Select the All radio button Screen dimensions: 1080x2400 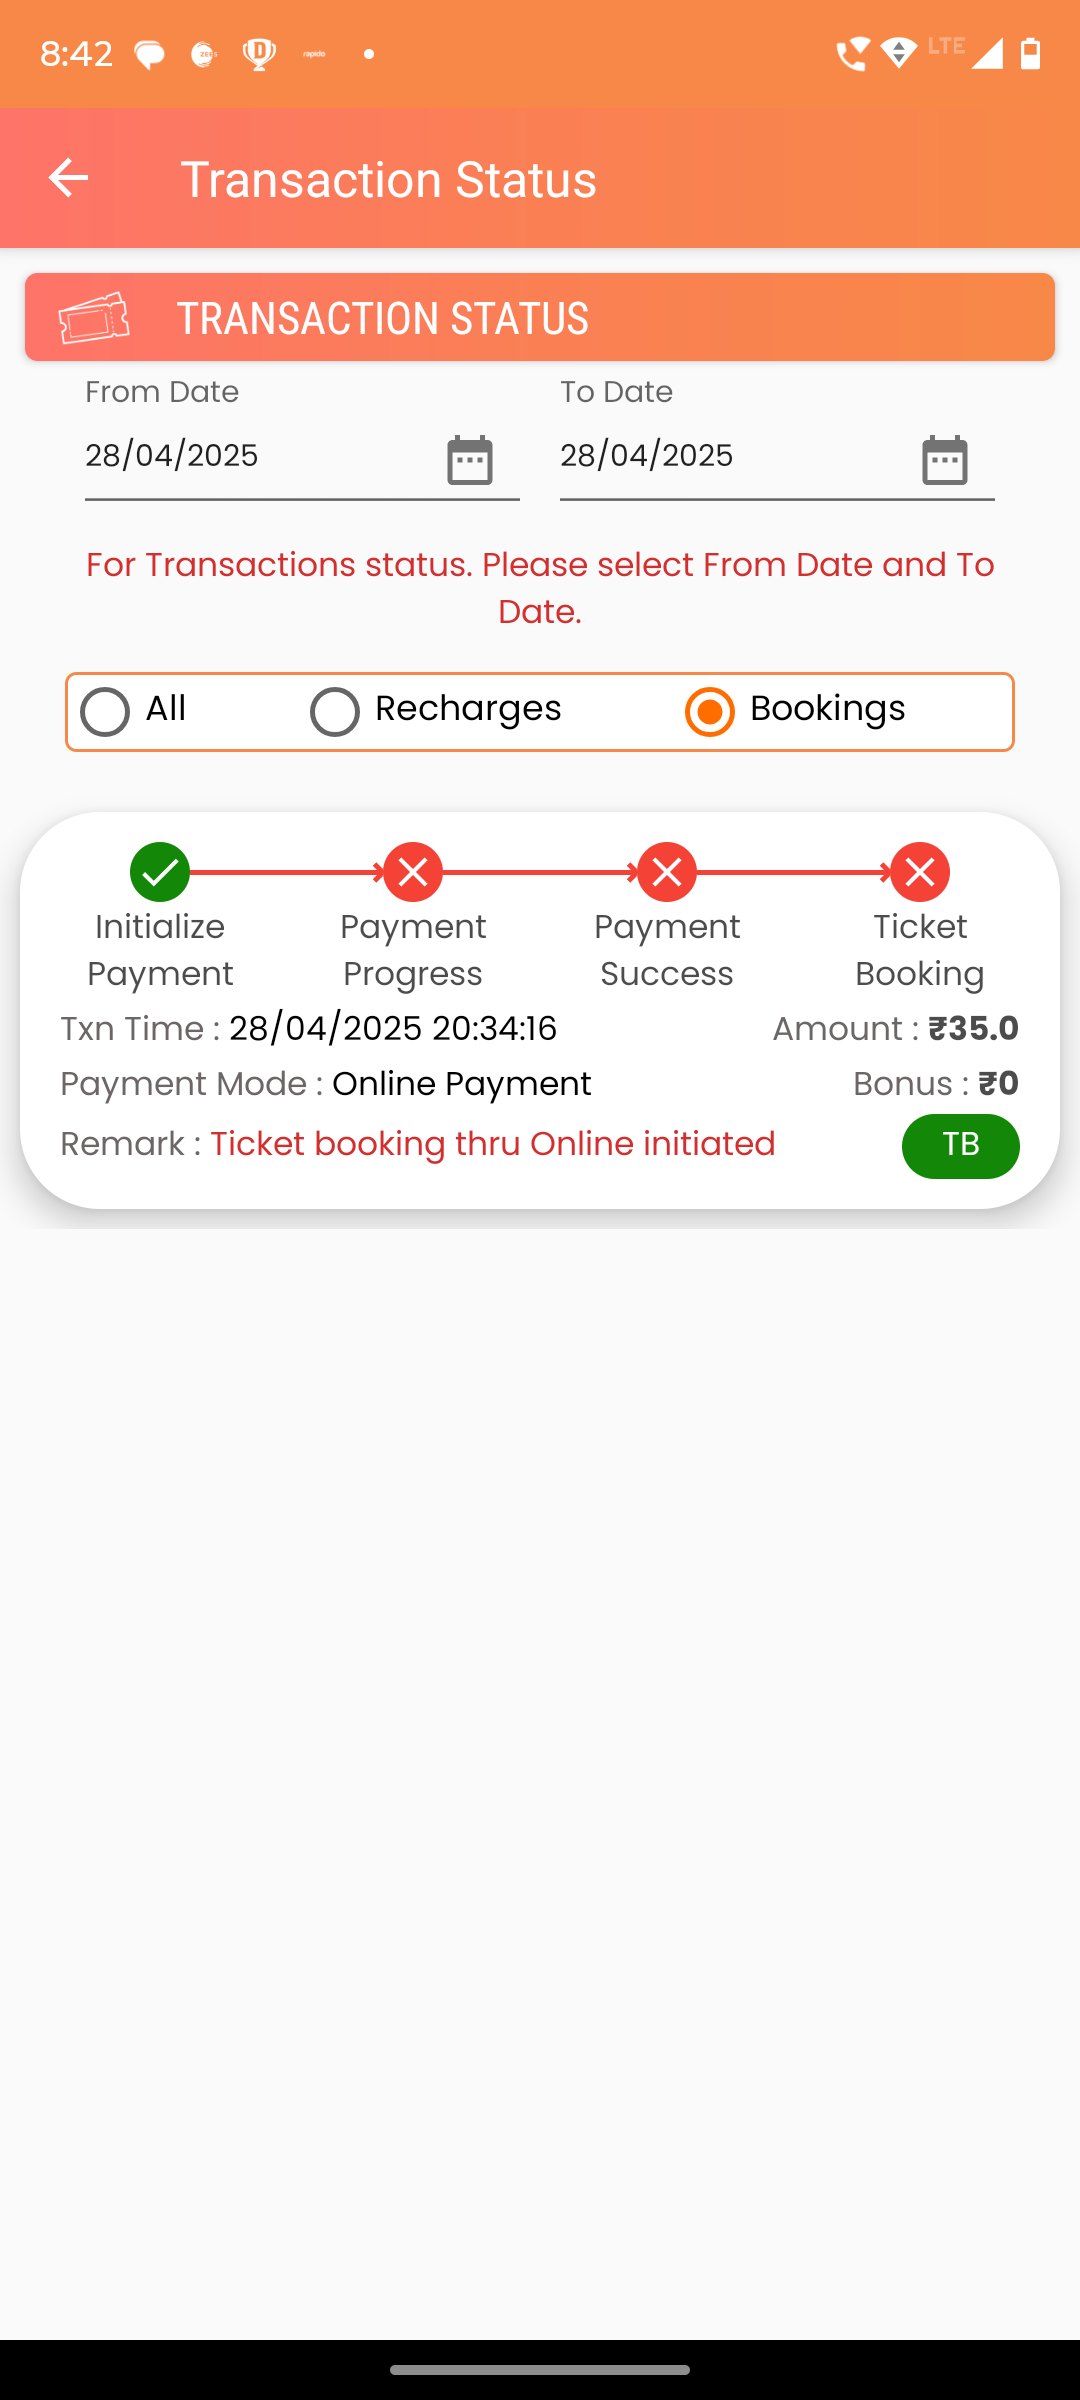coord(105,712)
